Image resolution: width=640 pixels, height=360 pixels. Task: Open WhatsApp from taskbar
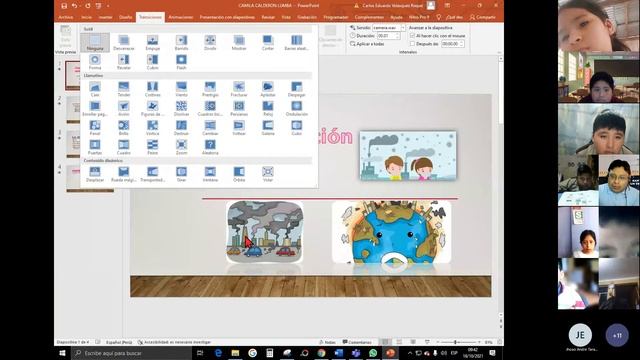(x=373, y=353)
